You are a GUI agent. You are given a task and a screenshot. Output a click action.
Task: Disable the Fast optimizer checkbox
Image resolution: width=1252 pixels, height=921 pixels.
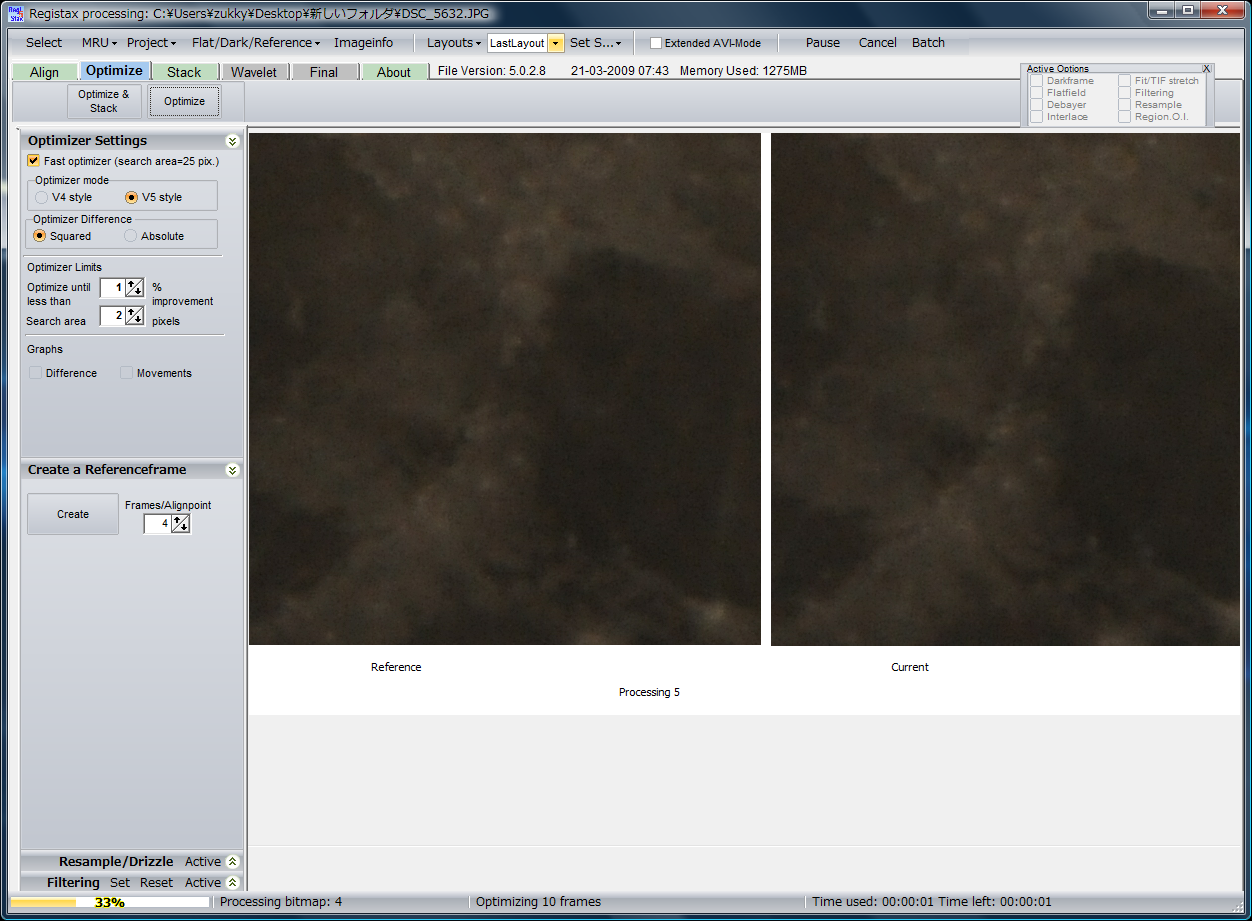(34, 161)
